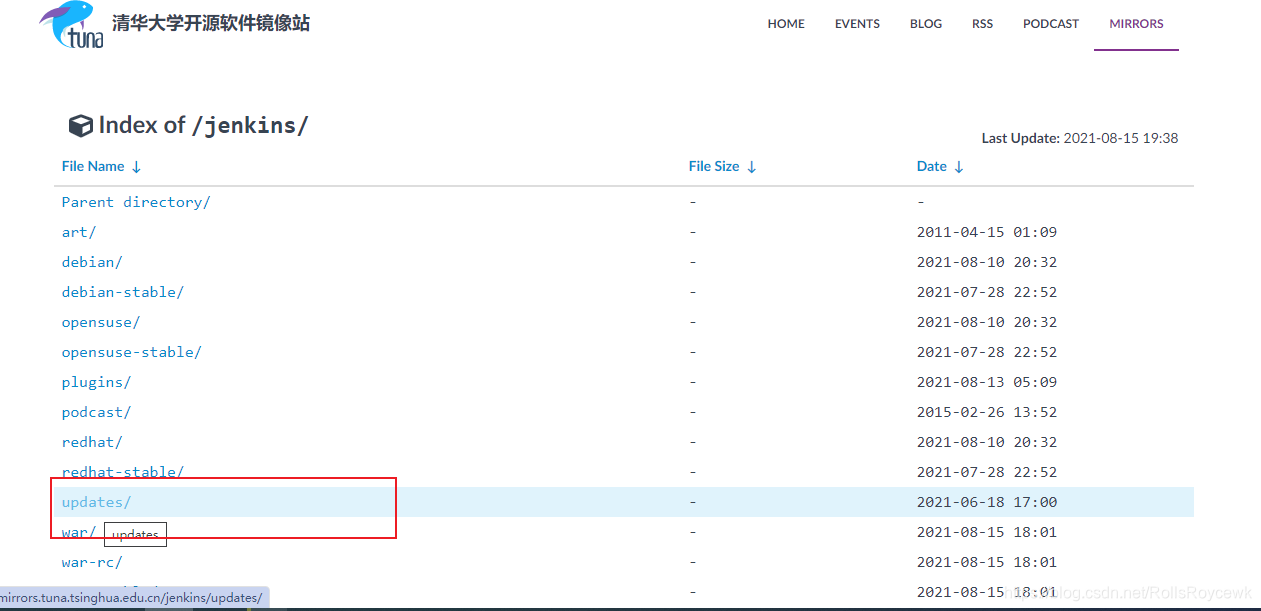Click the Last Update 2021-08-15 19:38 text
The image size is (1261, 611).
(1080, 138)
